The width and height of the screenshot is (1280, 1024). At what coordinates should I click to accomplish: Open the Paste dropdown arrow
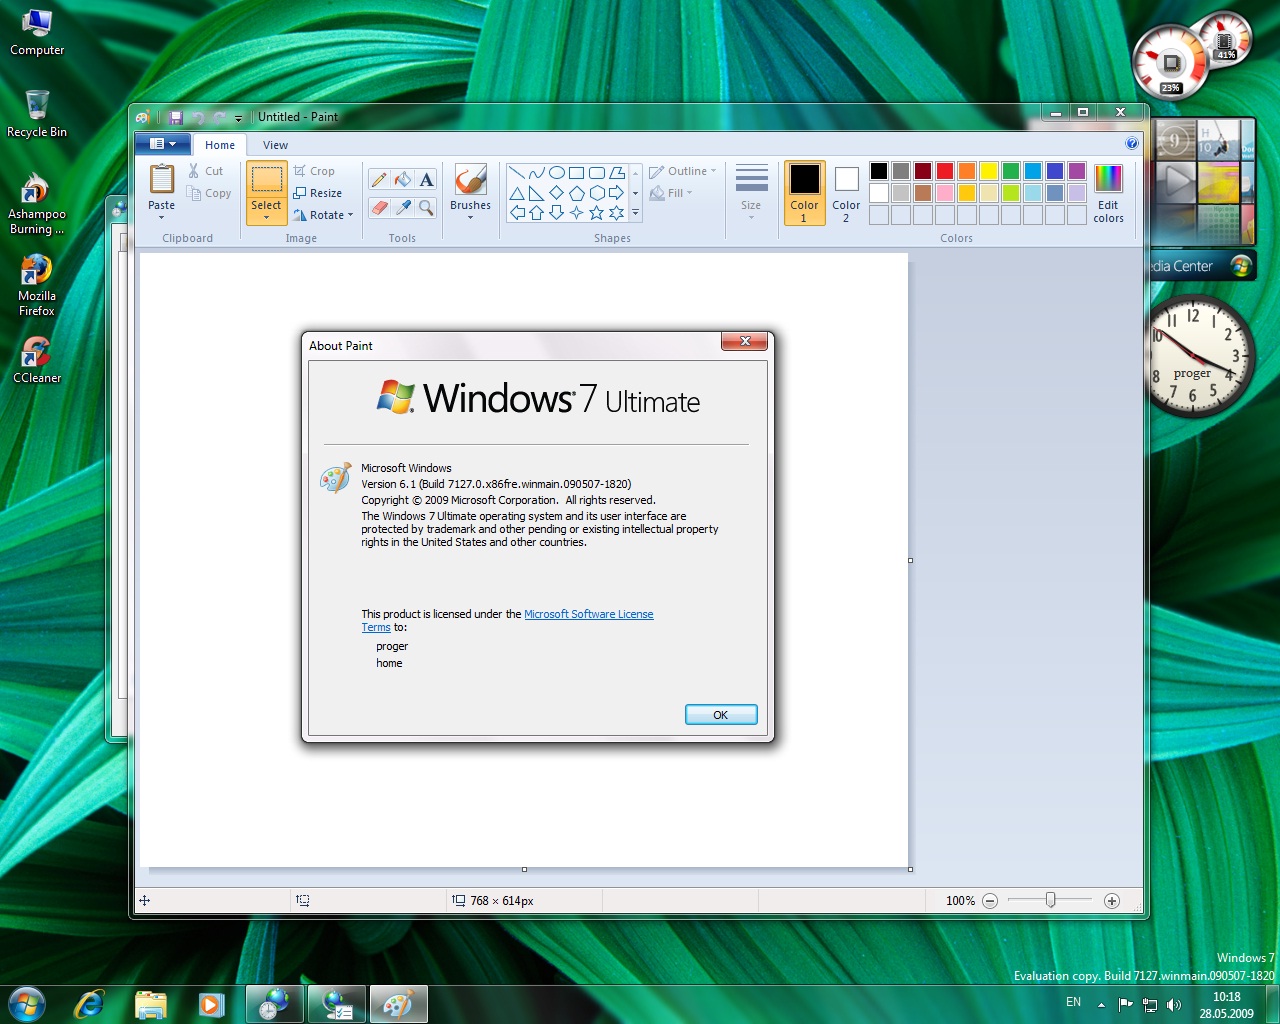161,217
